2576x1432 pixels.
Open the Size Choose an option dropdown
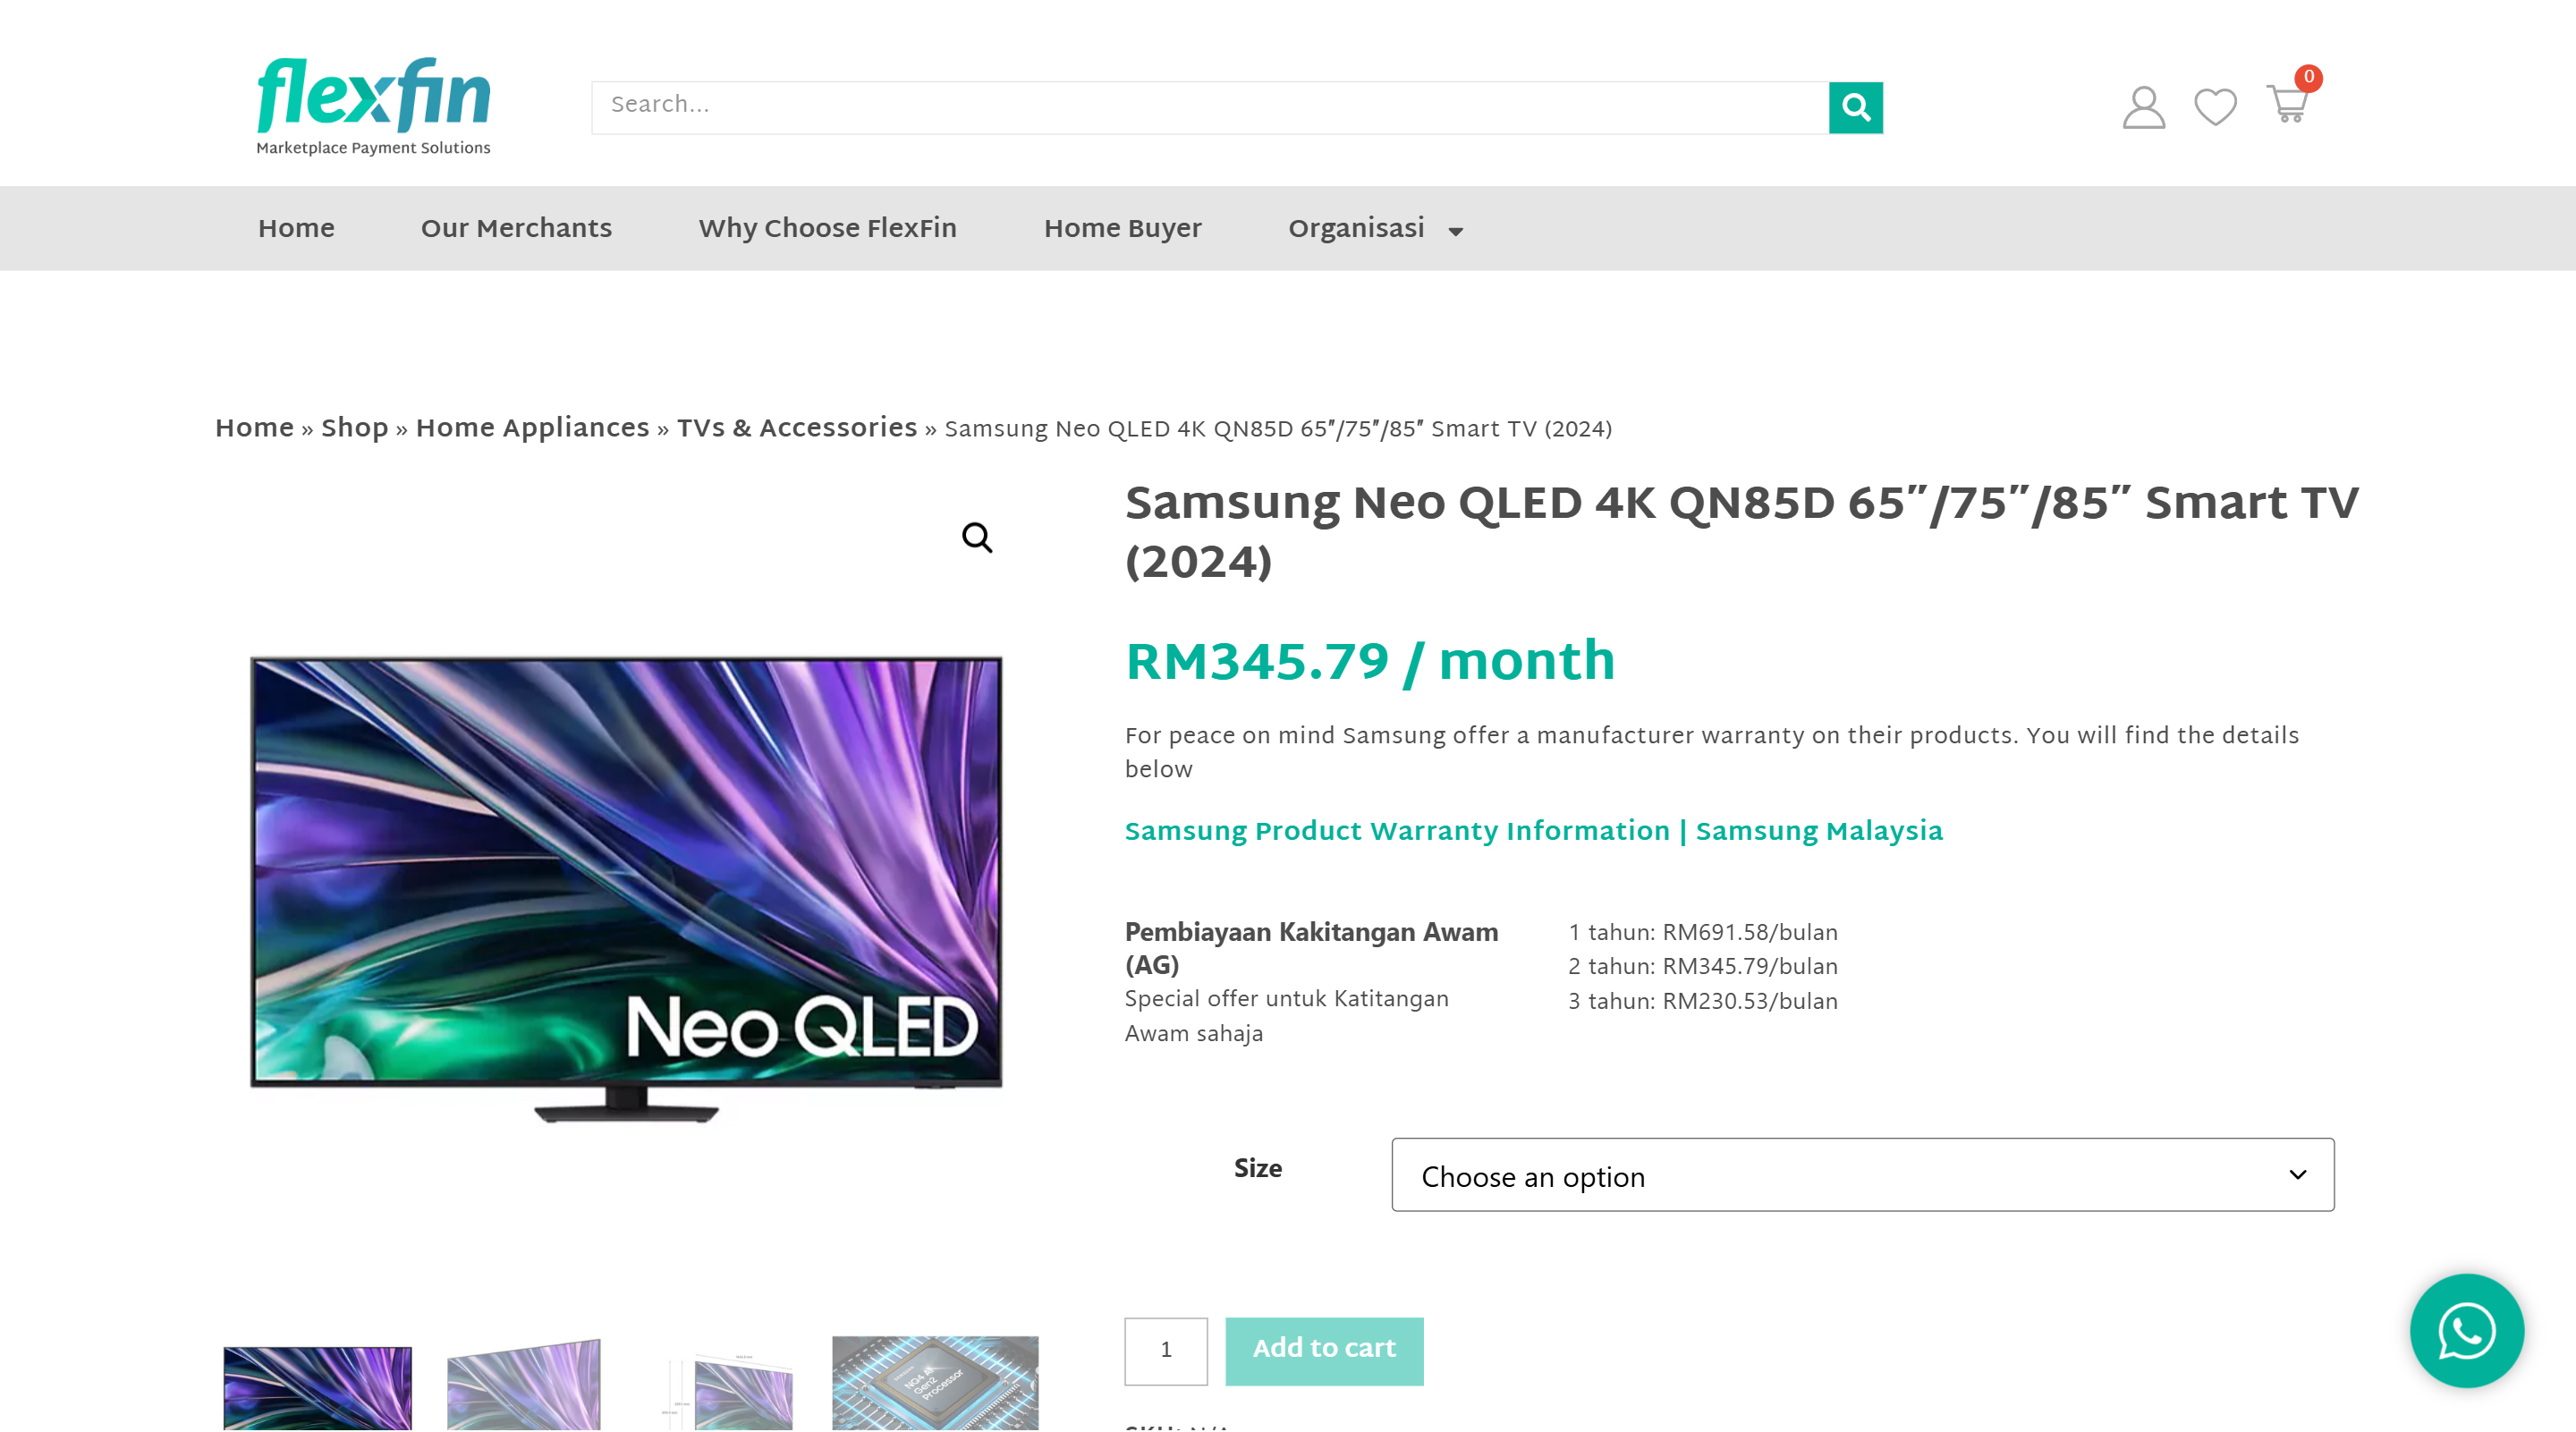[1862, 1175]
